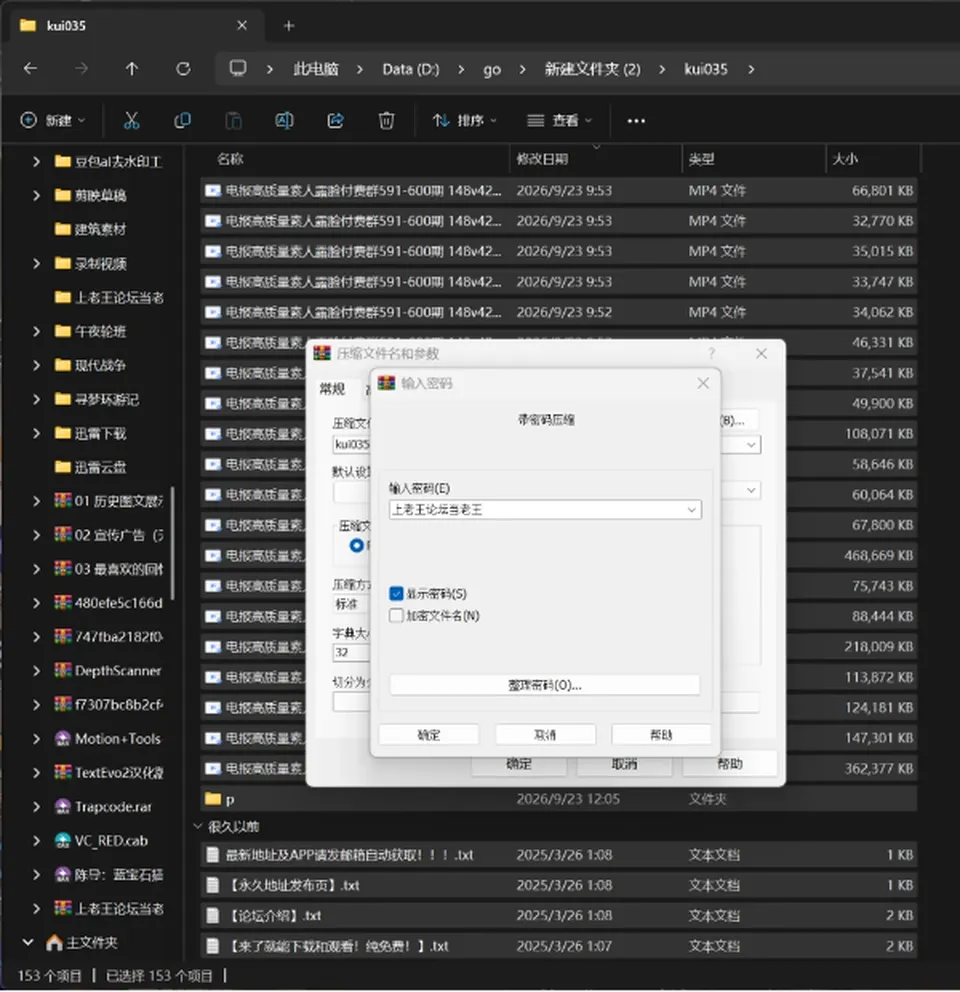Click 确定 in the password dialog
The width and height of the screenshot is (960, 992).
(428, 735)
